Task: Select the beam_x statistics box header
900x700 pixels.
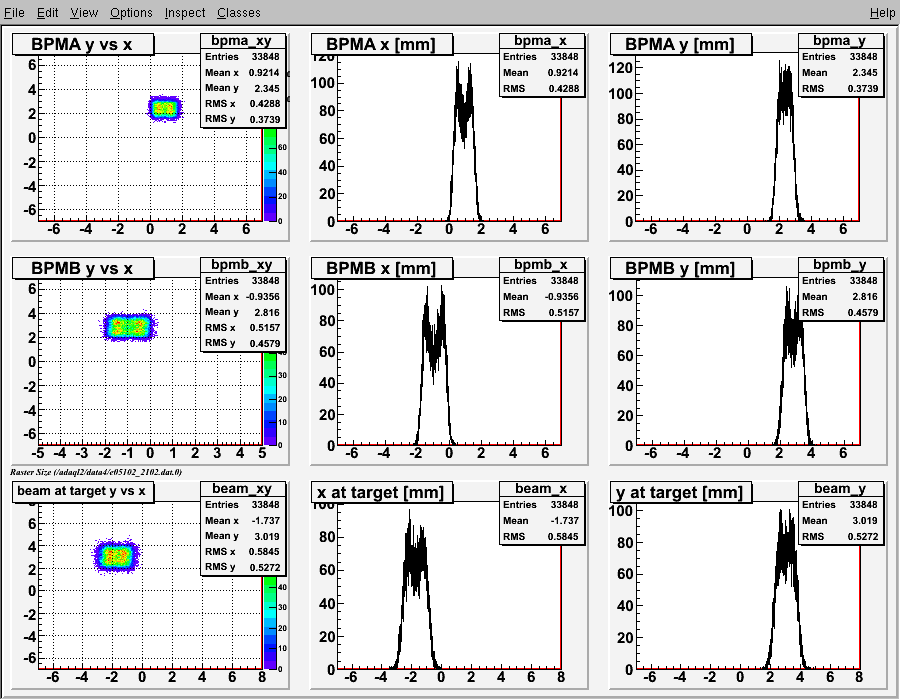Action: point(541,488)
